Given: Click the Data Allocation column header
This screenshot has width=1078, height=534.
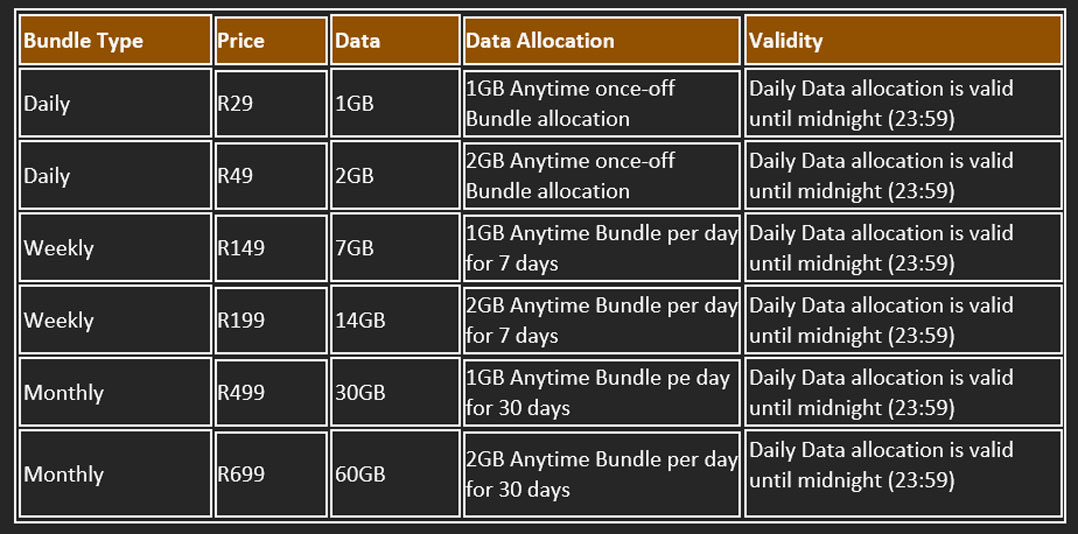Looking at the screenshot, I should [x=540, y=41].
